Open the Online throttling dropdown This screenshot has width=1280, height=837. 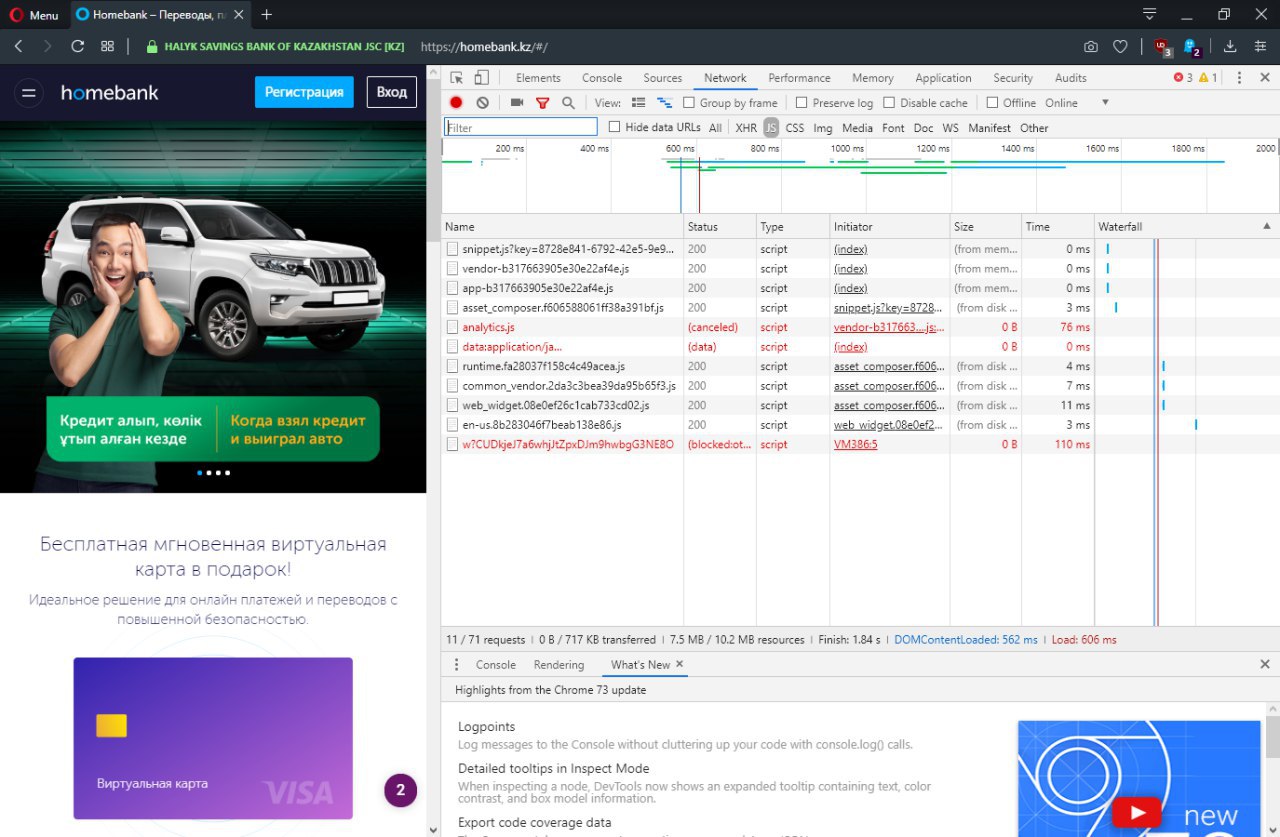(1077, 103)
